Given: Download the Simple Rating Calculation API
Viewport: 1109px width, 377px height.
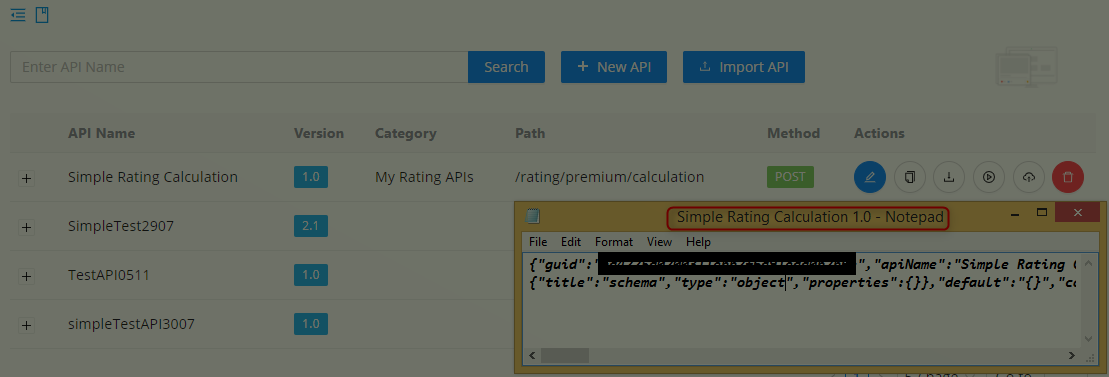Looking at the screenshot, I should 949,177.
